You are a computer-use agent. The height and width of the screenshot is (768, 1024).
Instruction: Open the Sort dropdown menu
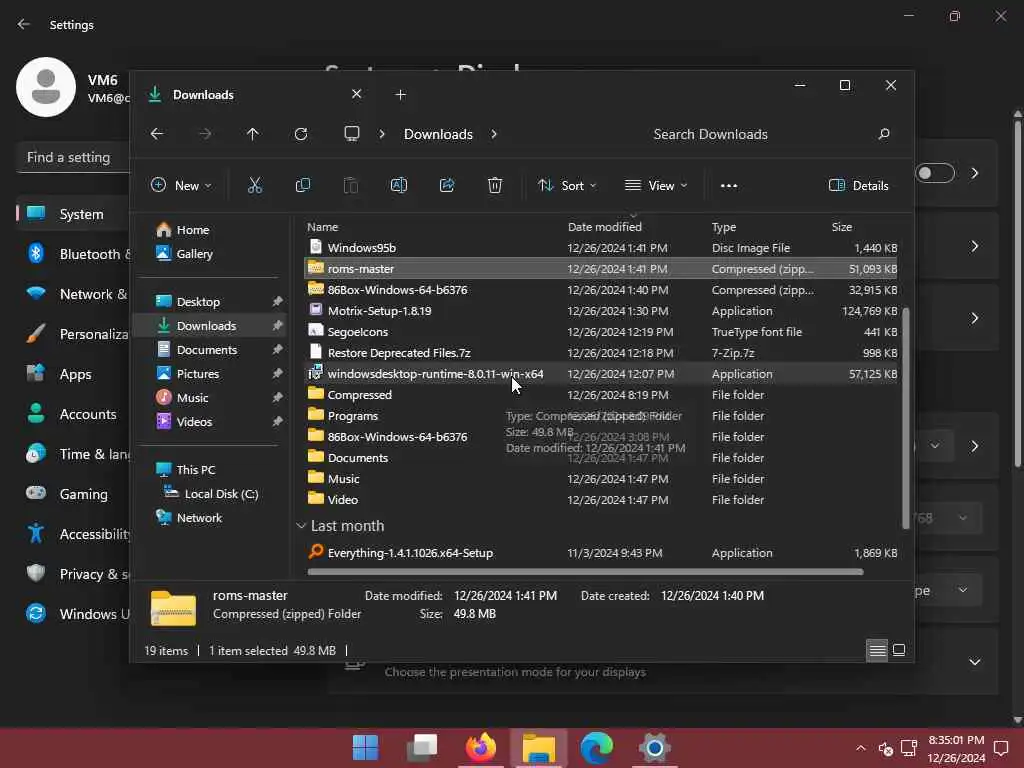[567, 185]
